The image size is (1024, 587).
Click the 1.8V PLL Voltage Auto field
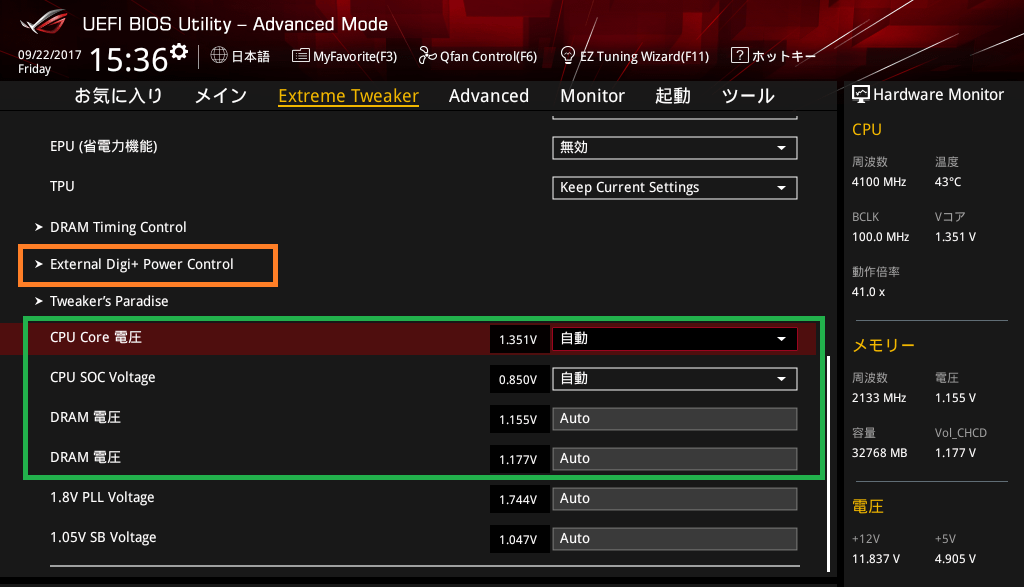(675, 500)
